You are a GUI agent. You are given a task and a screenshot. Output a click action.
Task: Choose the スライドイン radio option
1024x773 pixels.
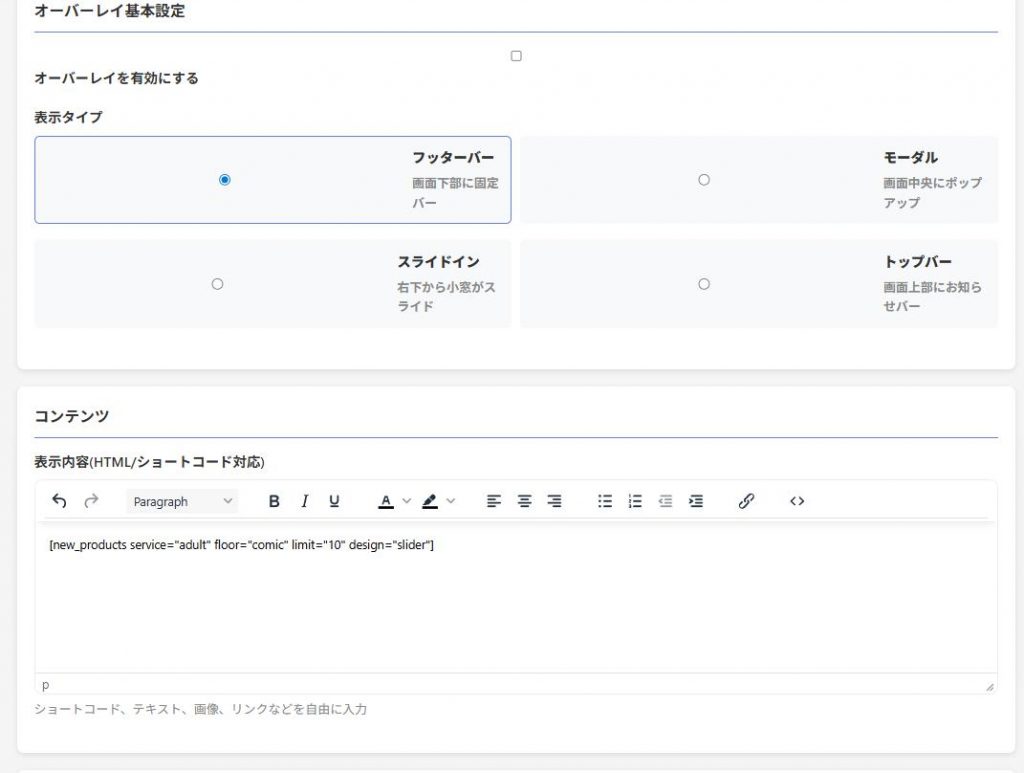[x=217, y=284]
